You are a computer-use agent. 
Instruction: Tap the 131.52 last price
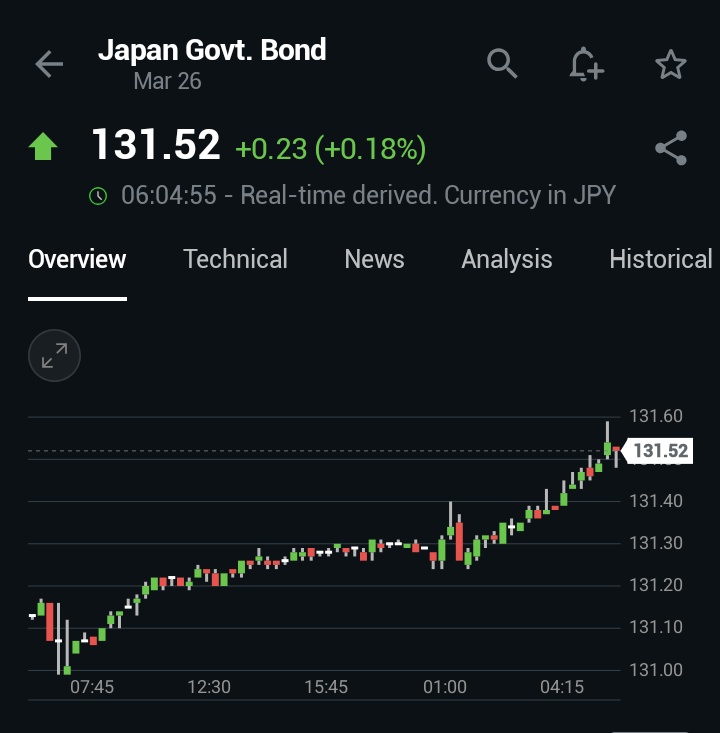156,144
